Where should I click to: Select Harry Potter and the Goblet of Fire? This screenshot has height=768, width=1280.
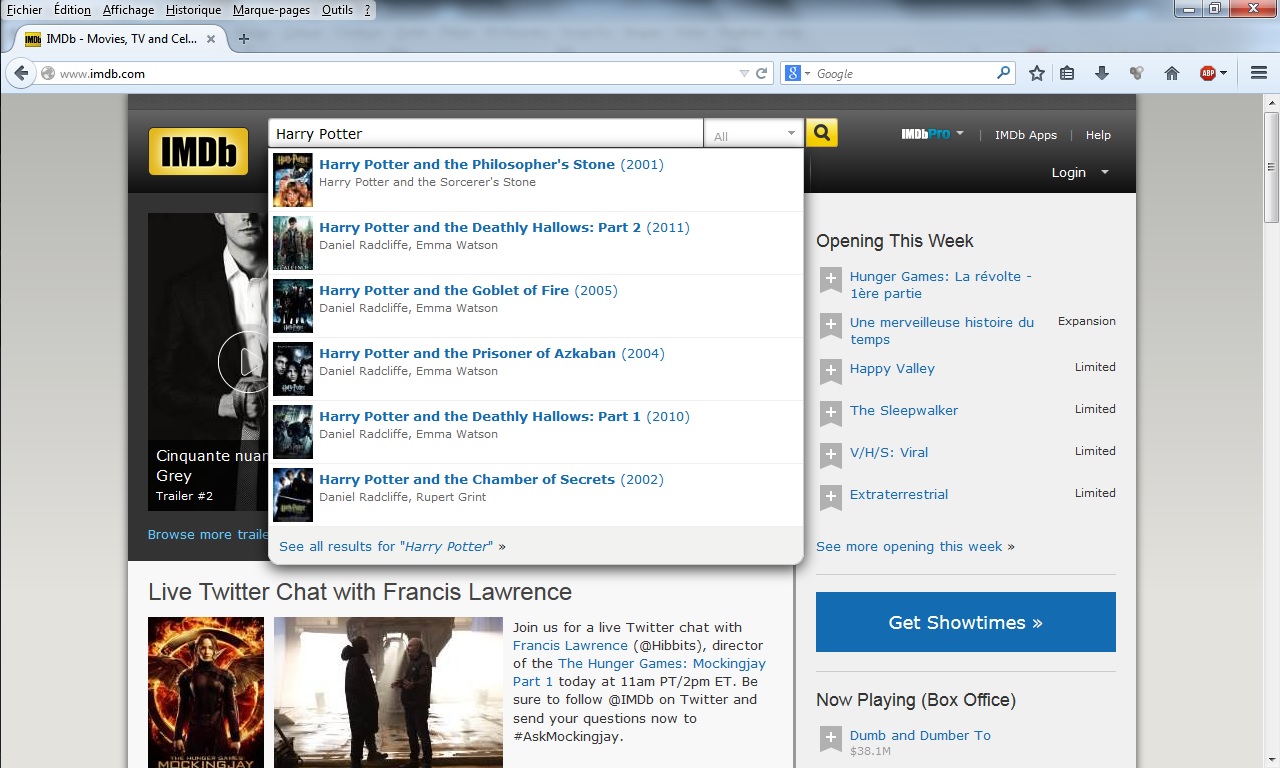(536, 306)
